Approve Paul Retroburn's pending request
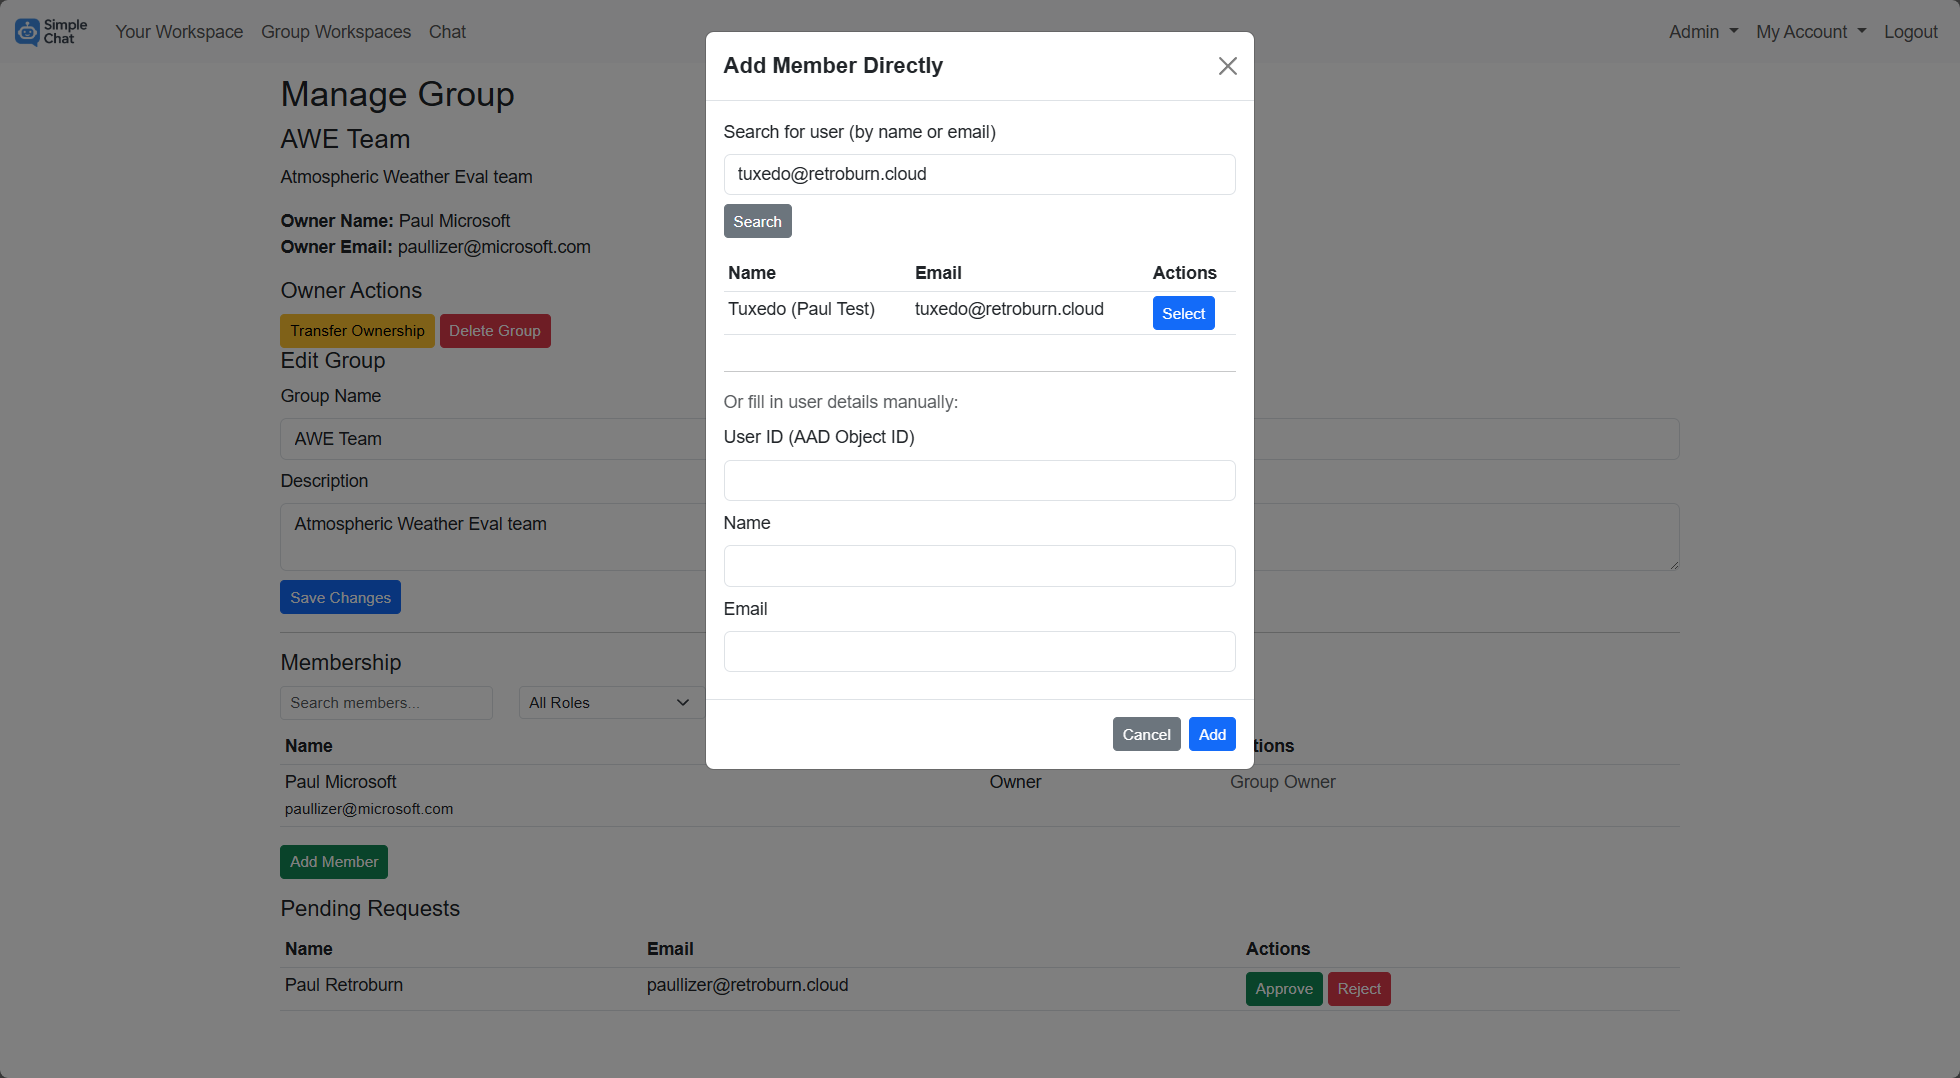This screenshot has width=1960, height=1078. [x=1283, y=988]
